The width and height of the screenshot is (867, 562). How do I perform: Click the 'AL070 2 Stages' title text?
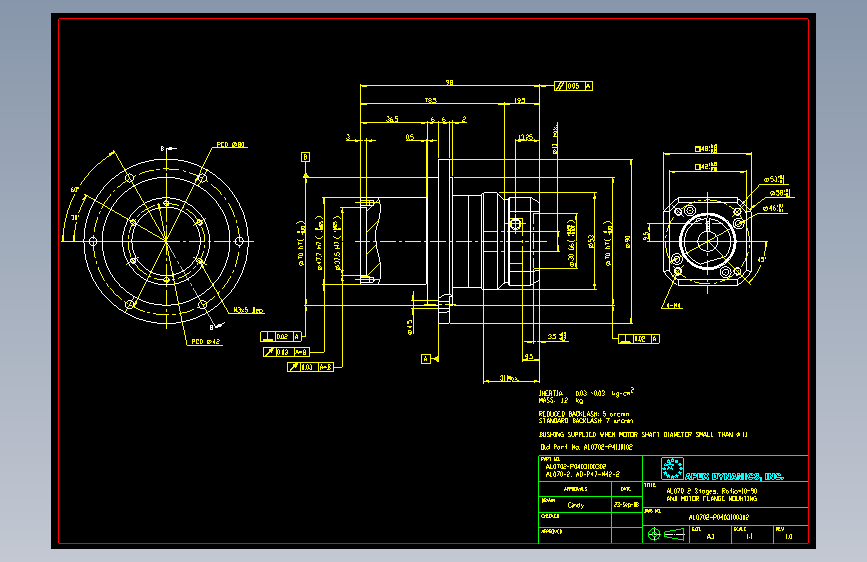point(712,491)
